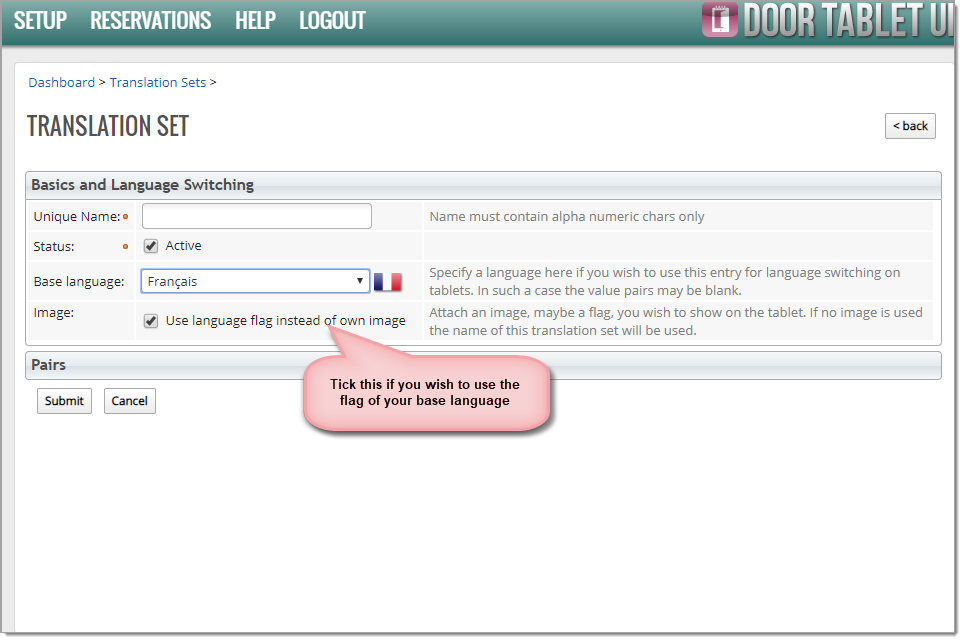Viewport: 963px width, 641px height.
Task: Go to the Dashboard breadcrumb link
Action: point(61,83)
